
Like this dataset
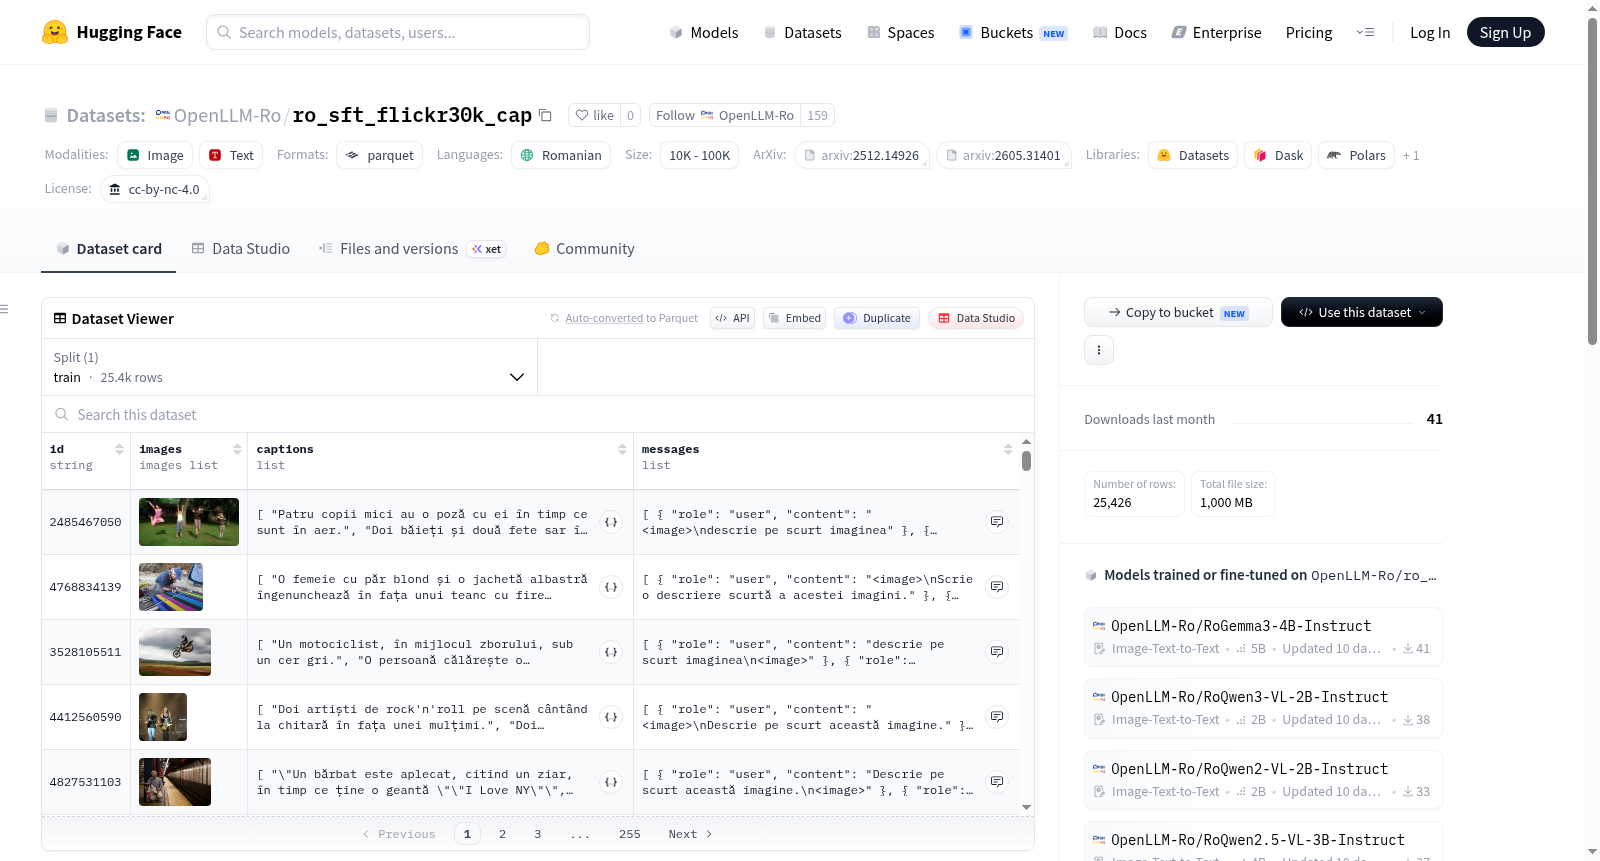coord(594,115)
